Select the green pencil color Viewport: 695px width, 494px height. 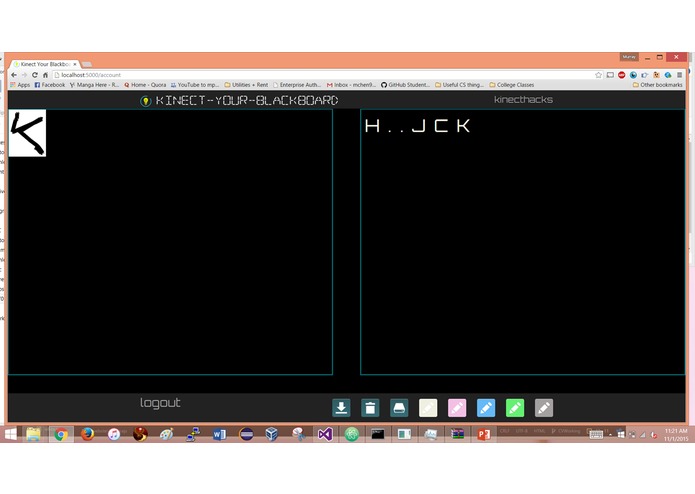(515, 408)
